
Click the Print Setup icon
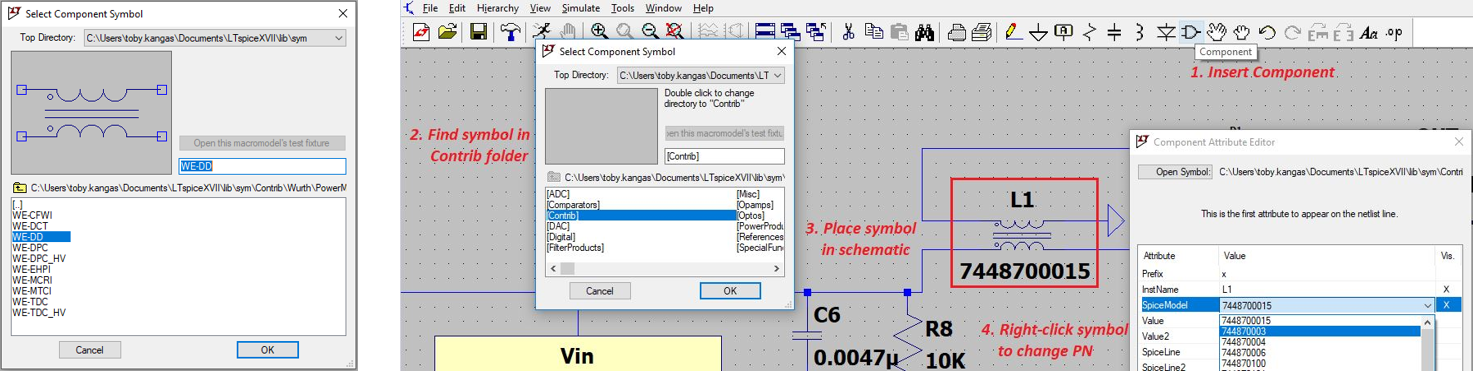pos(982,33)
